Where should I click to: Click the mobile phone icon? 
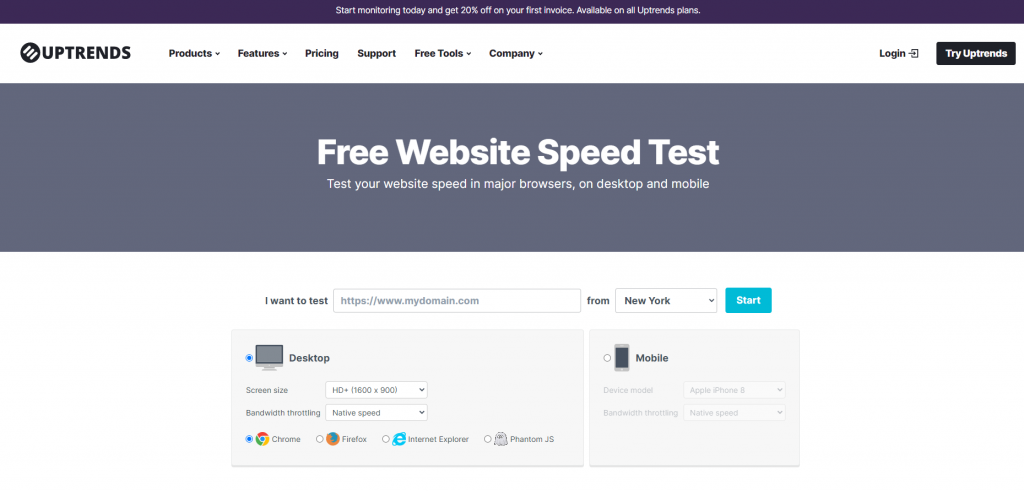click(x=622, y=357)
